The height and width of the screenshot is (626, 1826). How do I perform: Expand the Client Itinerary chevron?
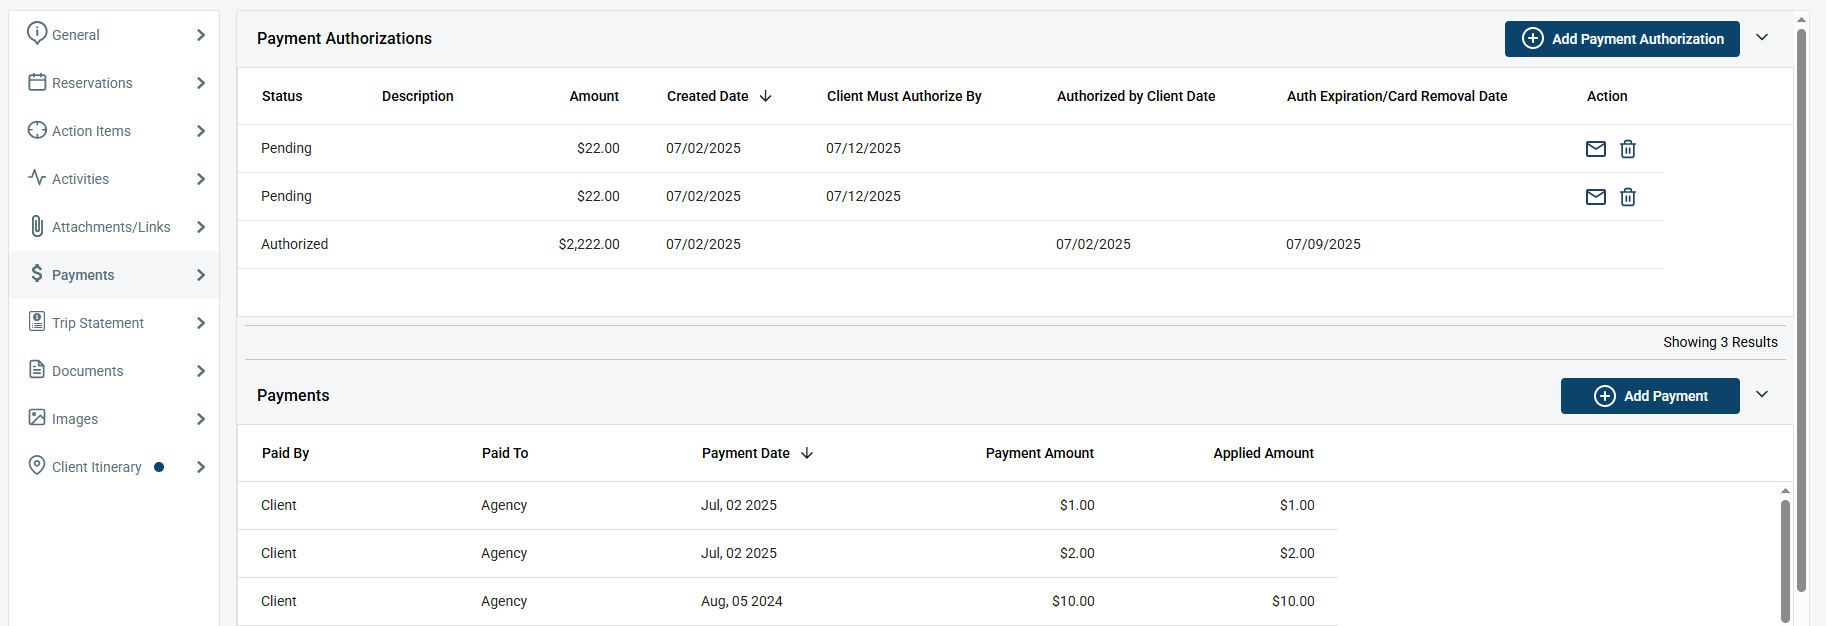click(x=201, y=467)
